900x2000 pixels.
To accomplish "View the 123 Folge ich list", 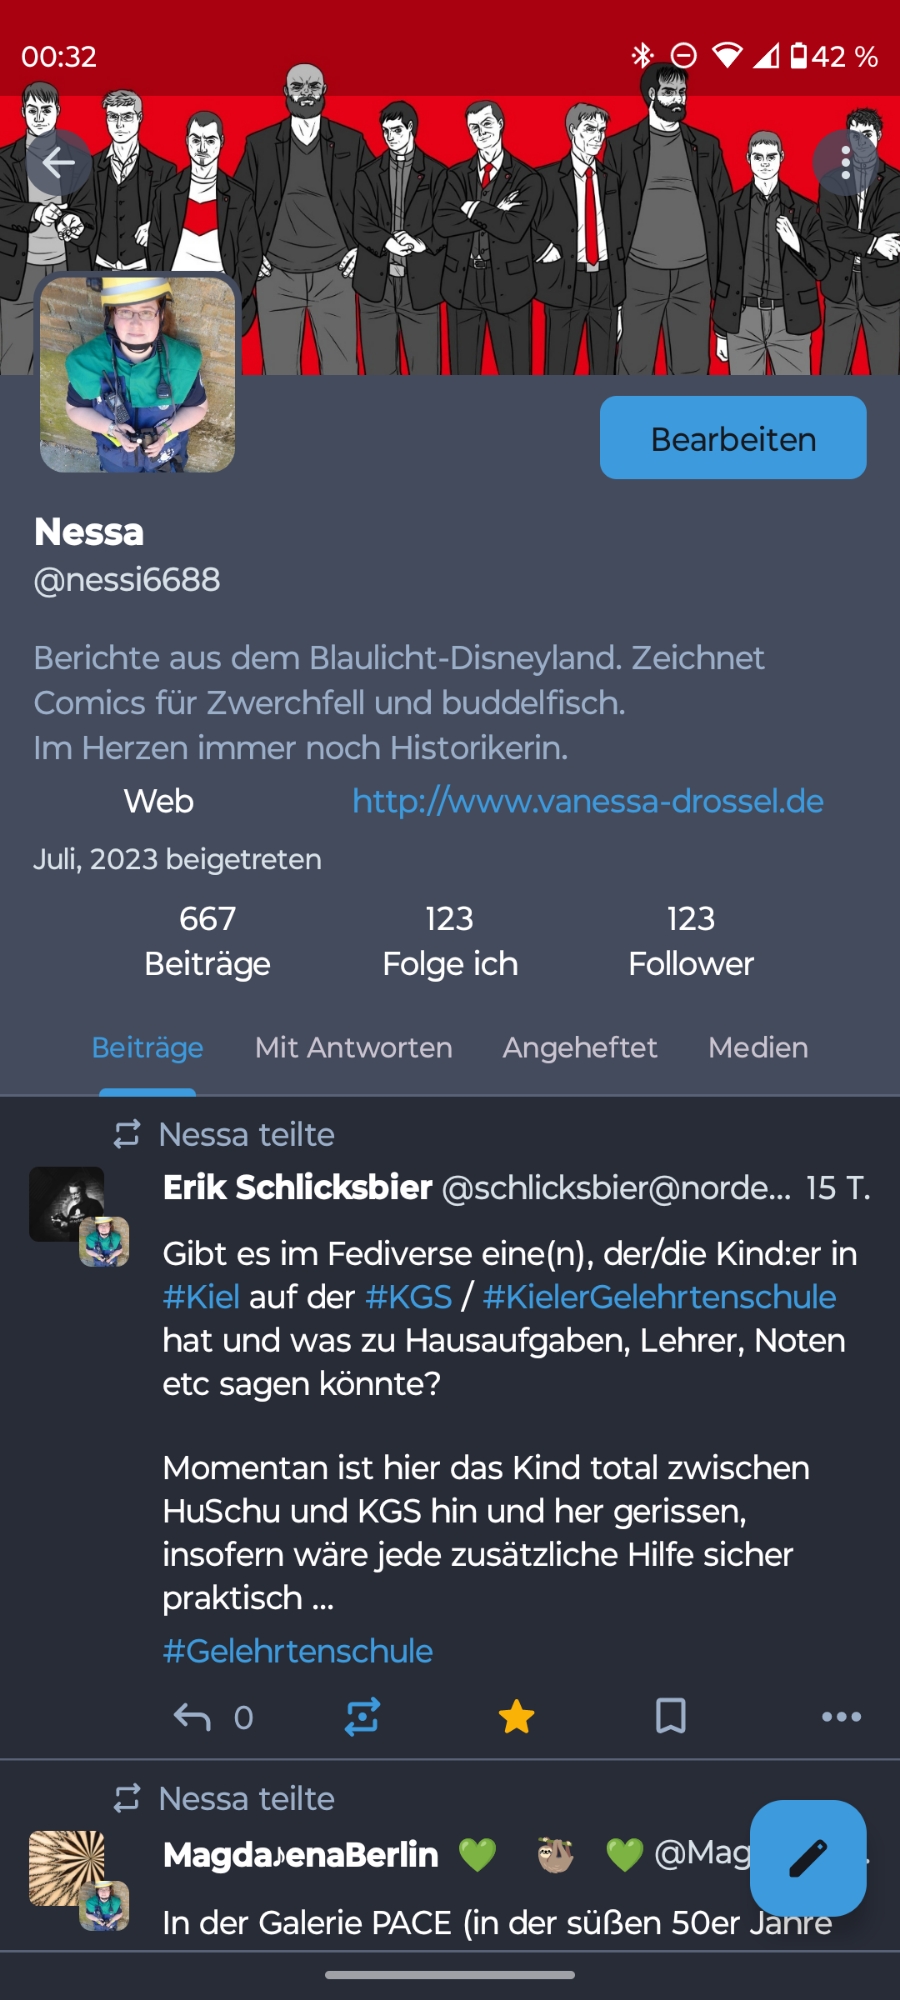I will pos(450,941).
